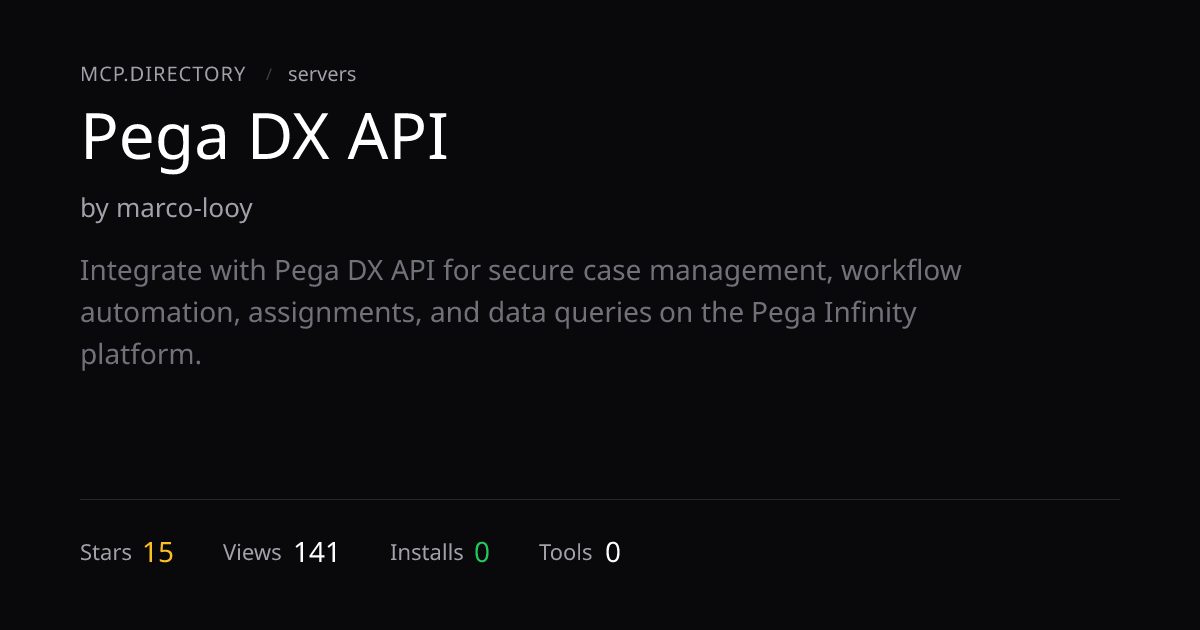Click the Stars label
The height and width of the screenshot is (630, 1200).
pyautogui.click(x=106, y=552)
